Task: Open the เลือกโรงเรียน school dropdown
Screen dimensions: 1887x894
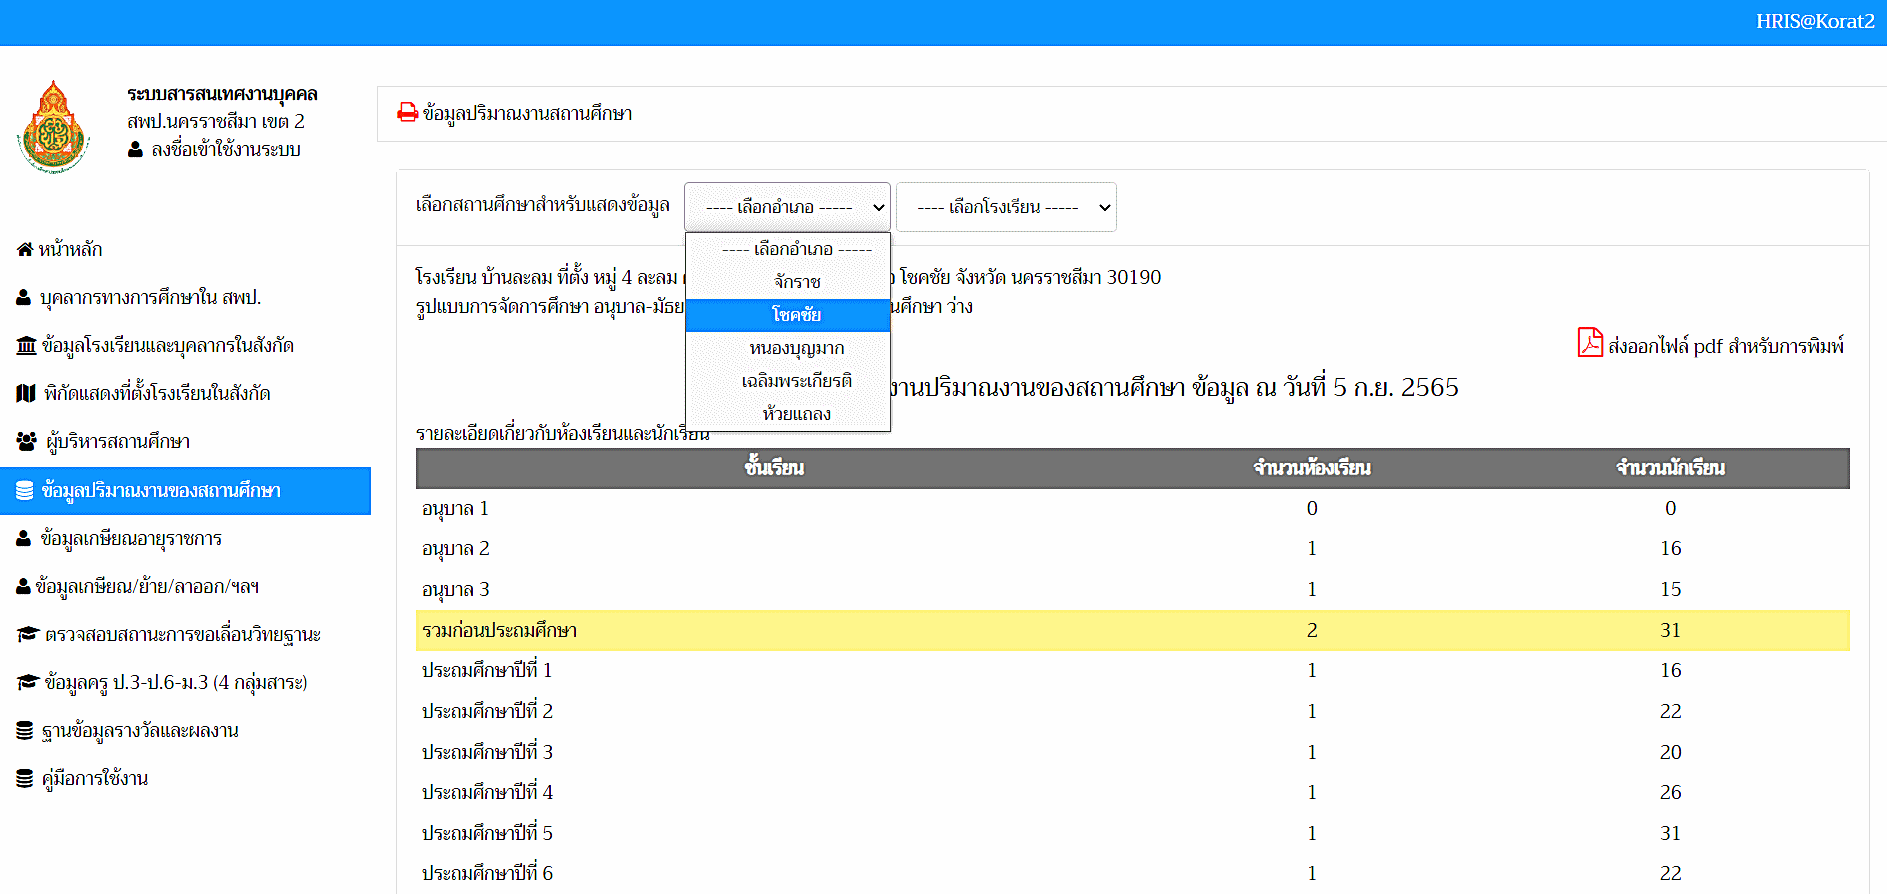Action: click(x=1005, y=207)
